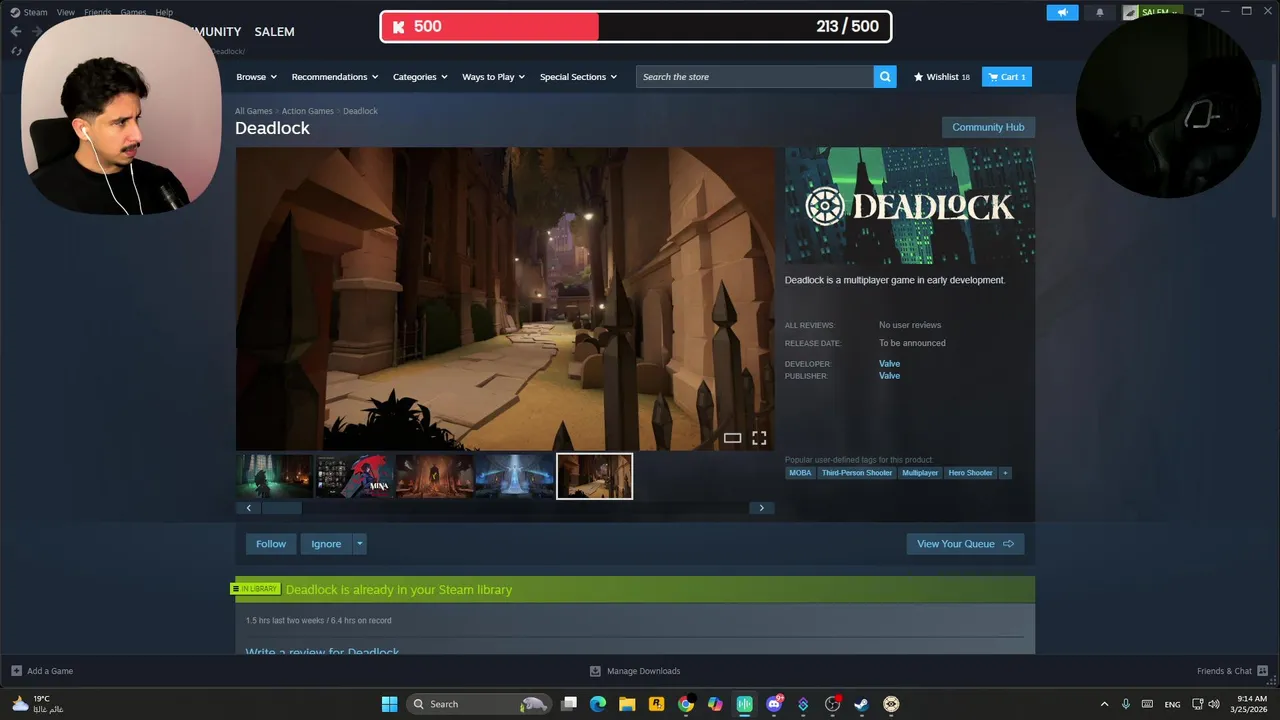Open the notifications bell icon
Screen dimensions: 1280x720
[x=1100, y=12]
